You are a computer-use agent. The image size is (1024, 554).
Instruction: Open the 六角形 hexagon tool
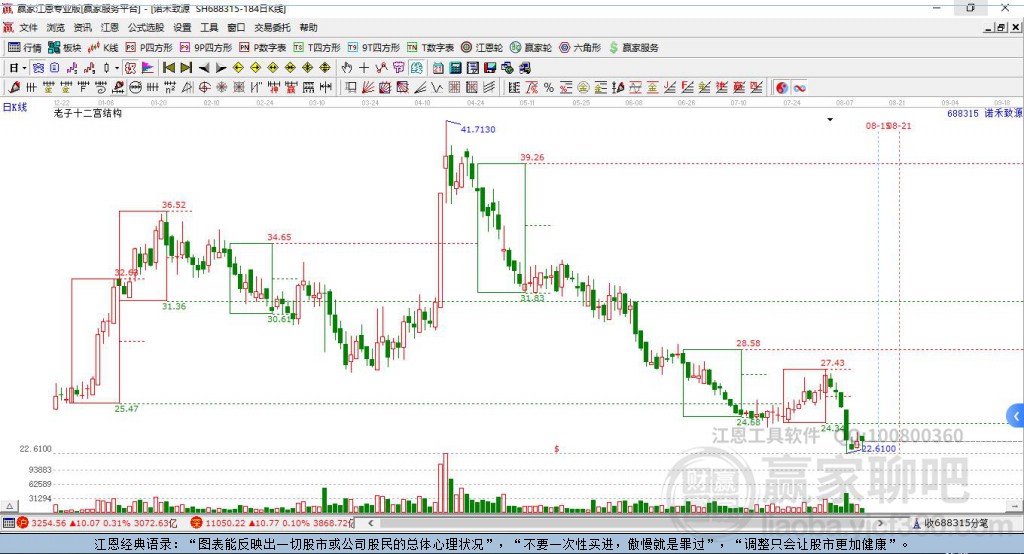click(x=580, y=48)
